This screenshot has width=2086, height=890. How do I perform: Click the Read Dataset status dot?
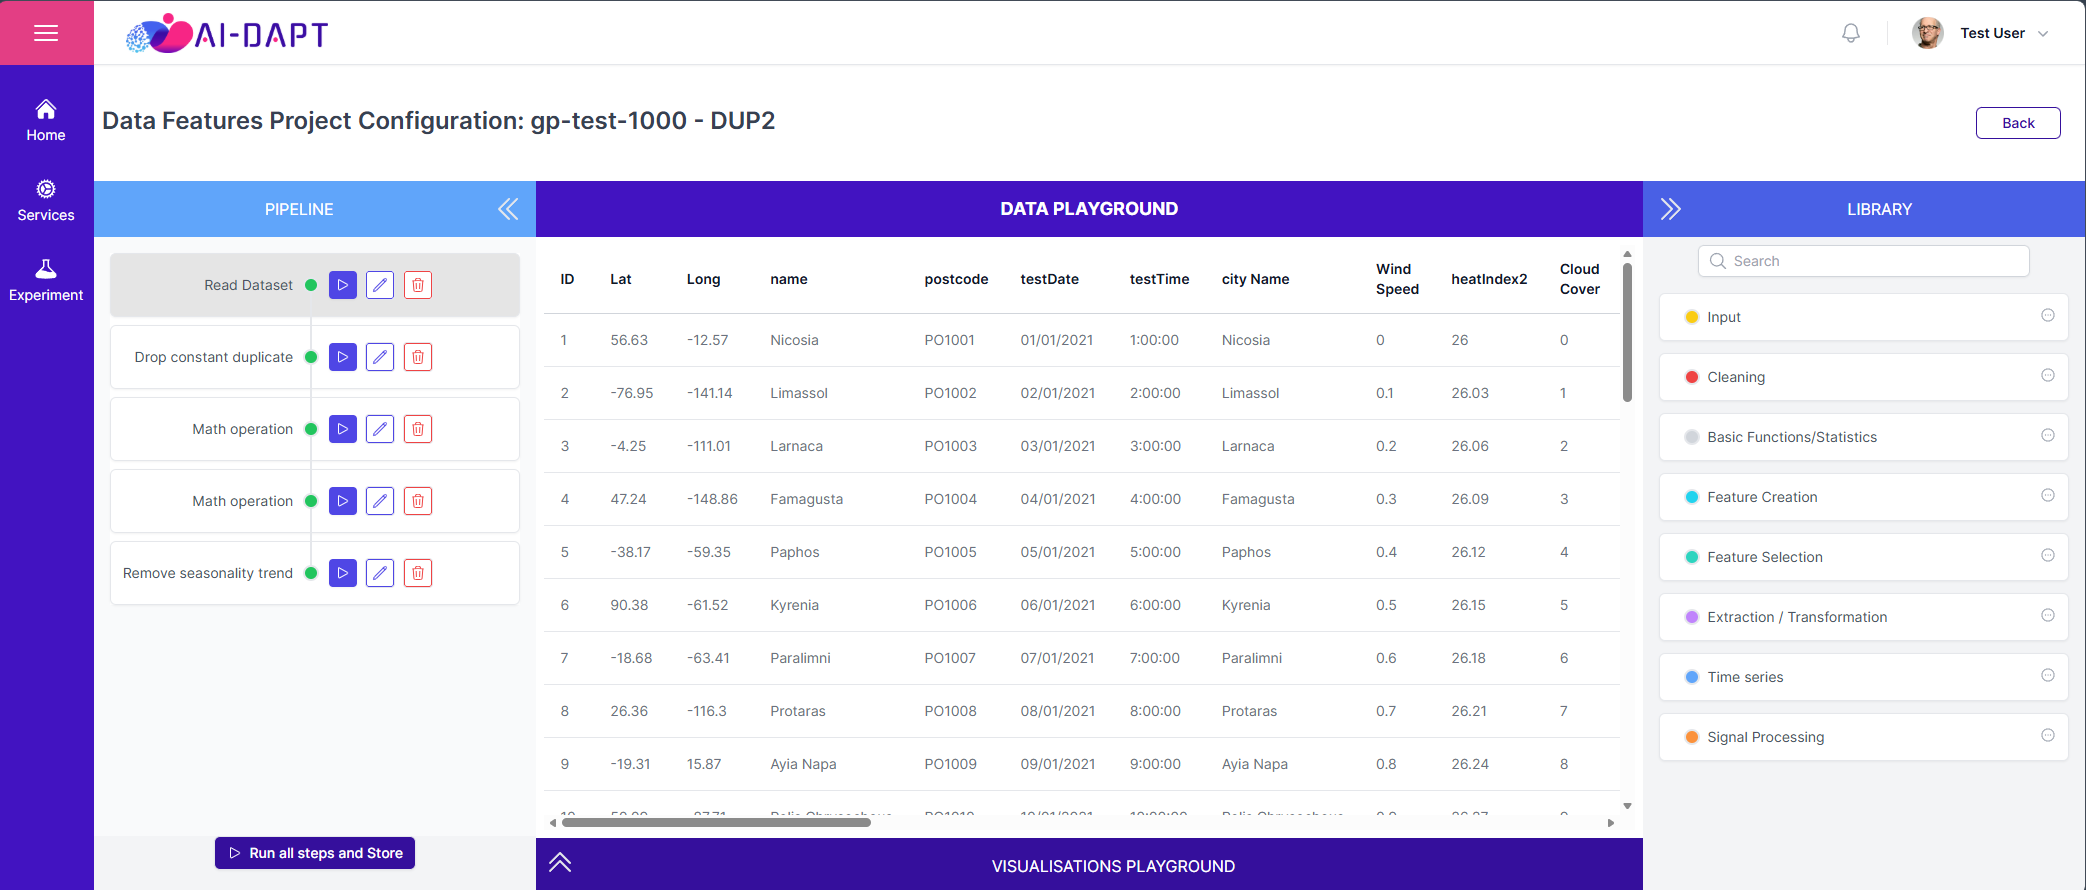[311, 285]
